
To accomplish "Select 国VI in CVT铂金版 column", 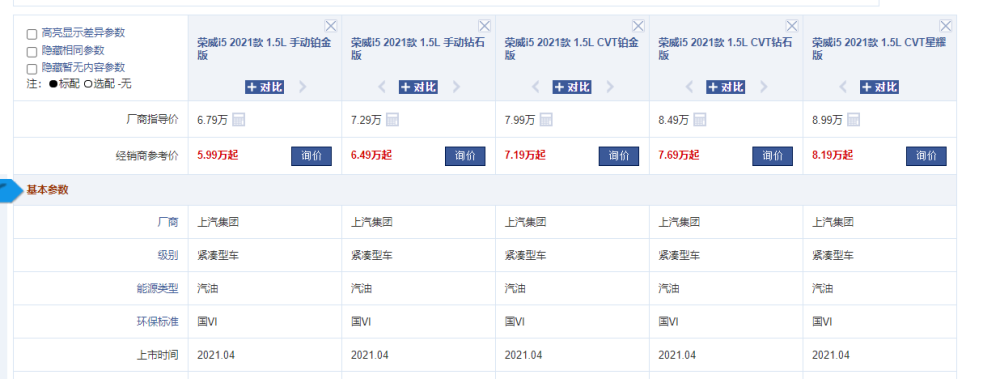I will click(515, 322).
